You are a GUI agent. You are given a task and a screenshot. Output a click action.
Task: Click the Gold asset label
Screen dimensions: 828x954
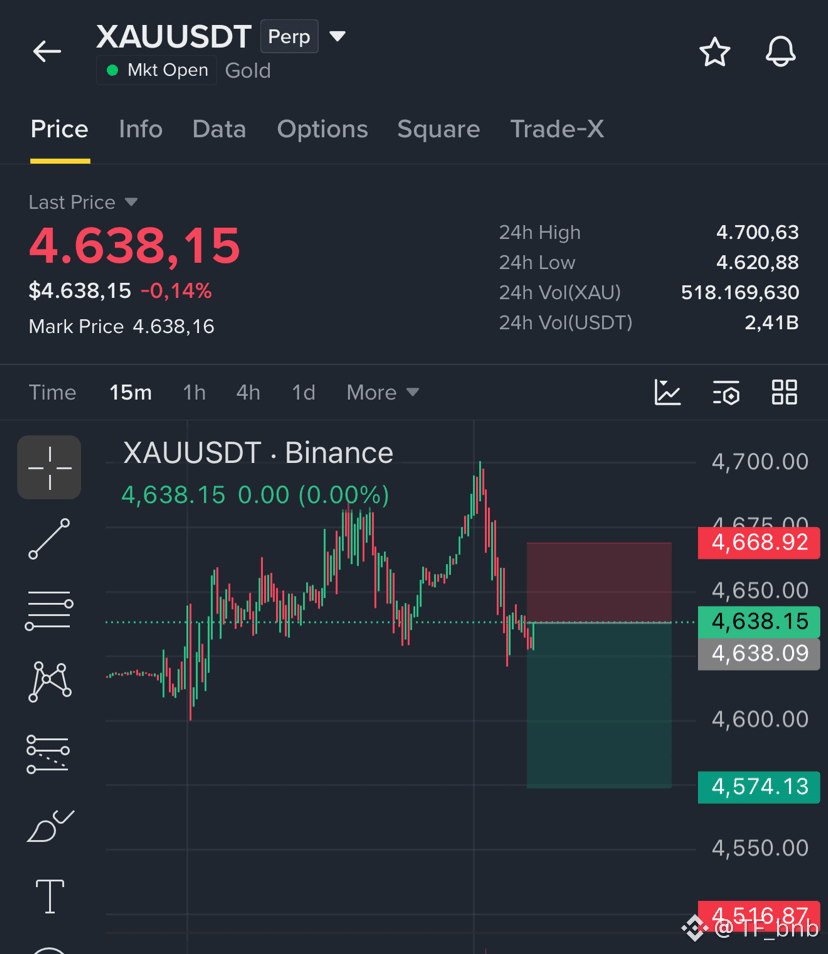tap(248, 71)
